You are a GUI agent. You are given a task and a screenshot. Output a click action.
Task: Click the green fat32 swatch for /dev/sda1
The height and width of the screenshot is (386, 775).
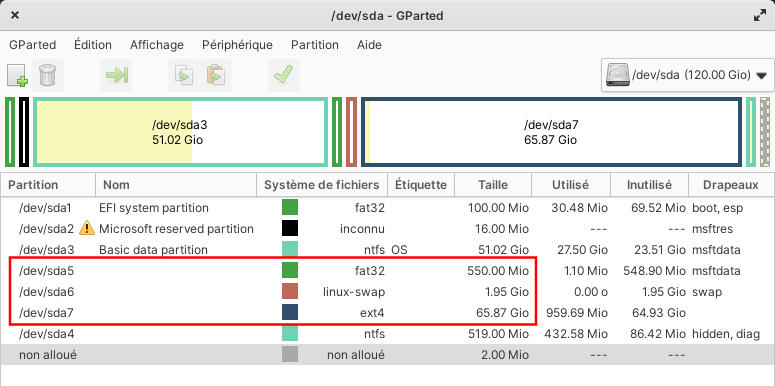tap(290, 208)
